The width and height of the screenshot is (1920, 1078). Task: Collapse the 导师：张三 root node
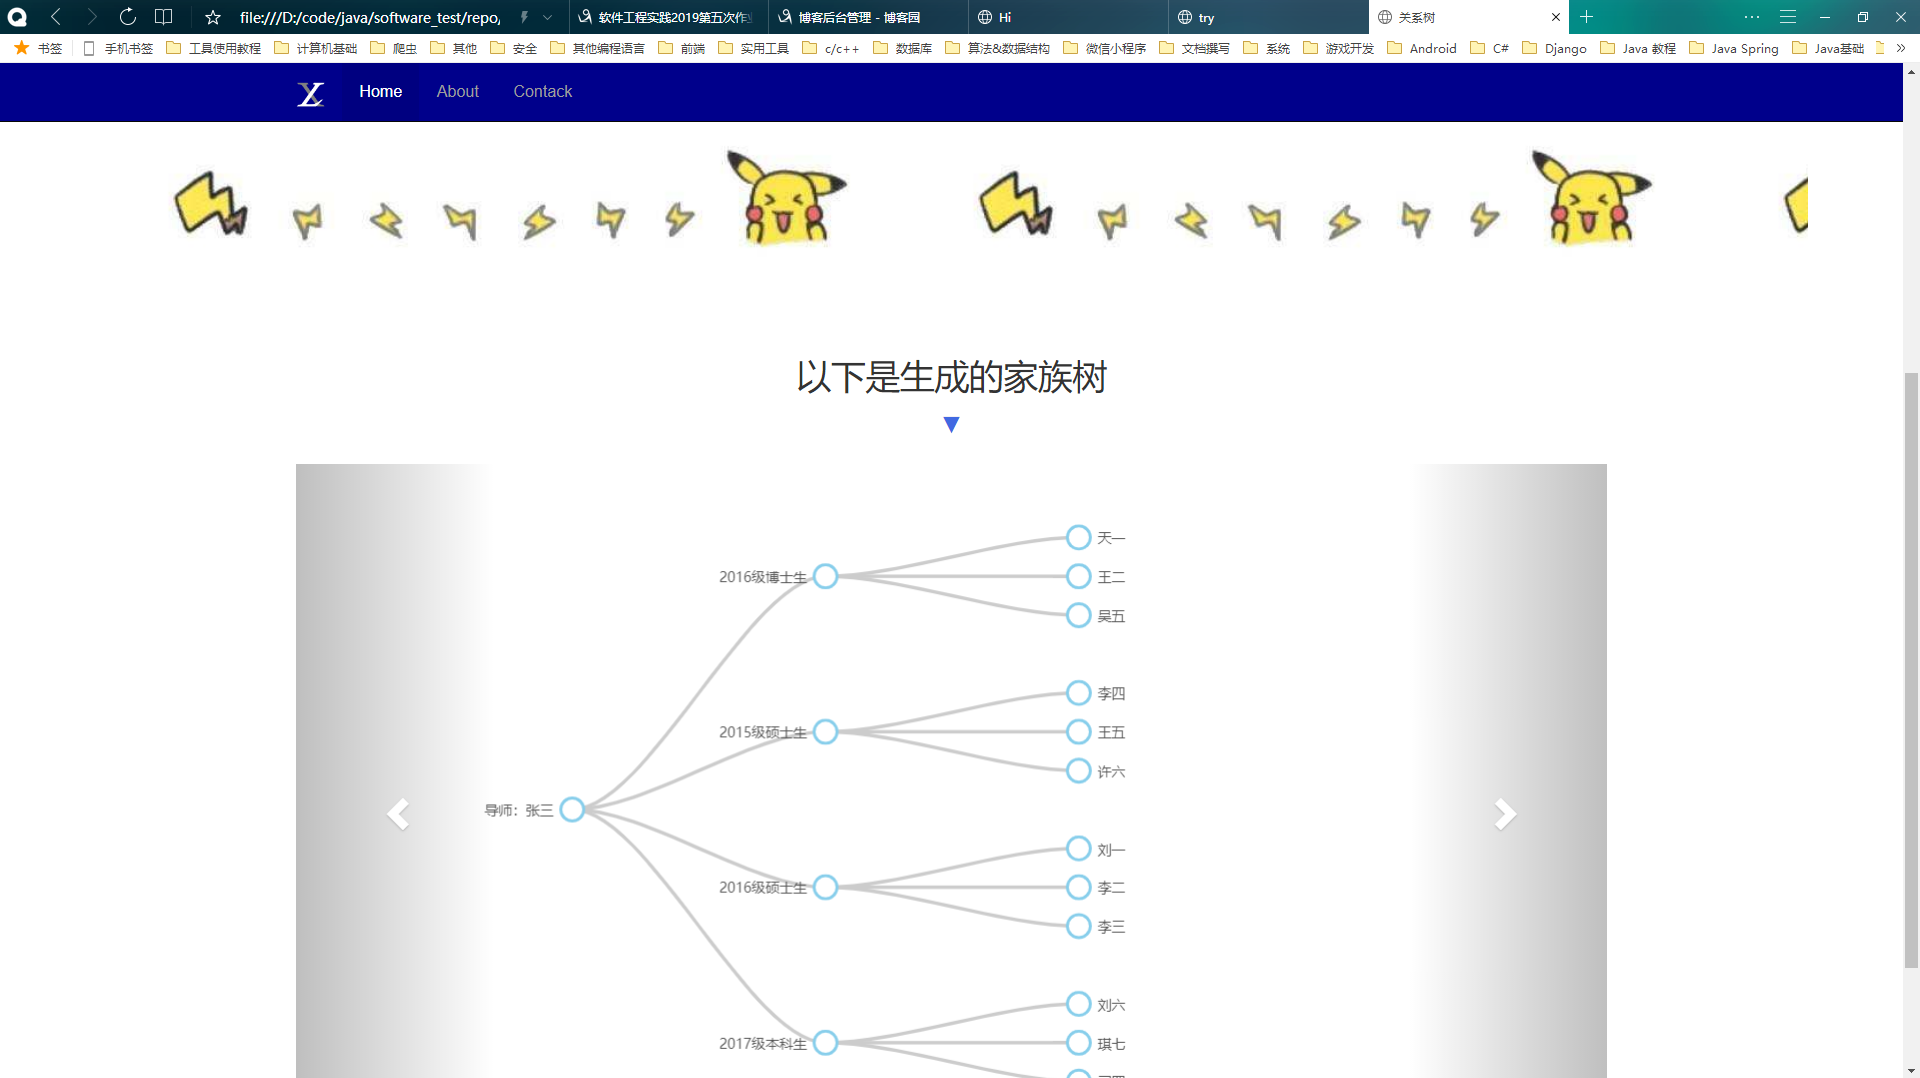point(572,809)
